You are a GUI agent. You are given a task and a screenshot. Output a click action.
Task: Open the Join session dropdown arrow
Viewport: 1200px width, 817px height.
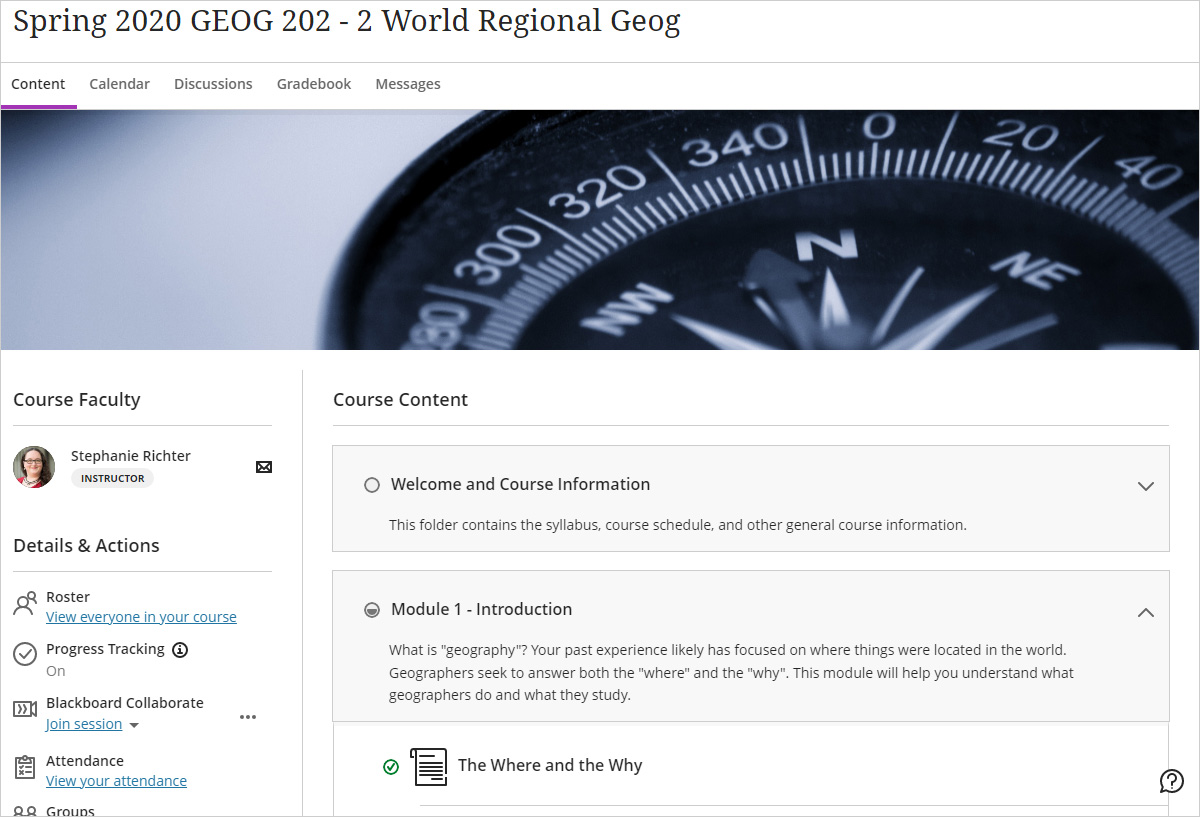(x=135, y=725)
